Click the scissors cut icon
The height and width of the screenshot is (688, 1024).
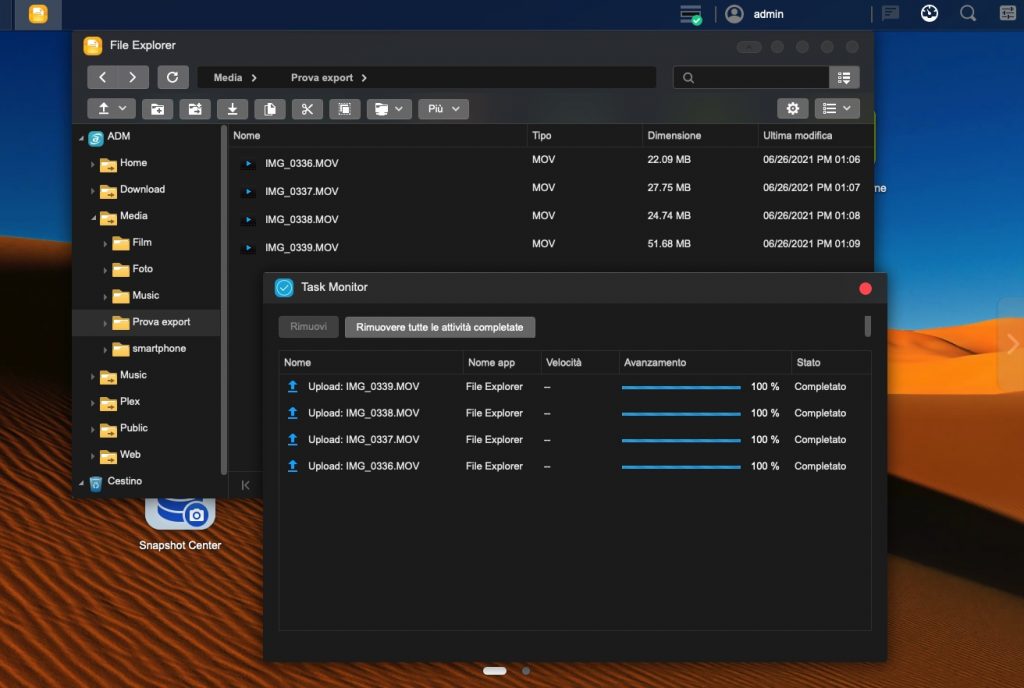click(307, 109)
